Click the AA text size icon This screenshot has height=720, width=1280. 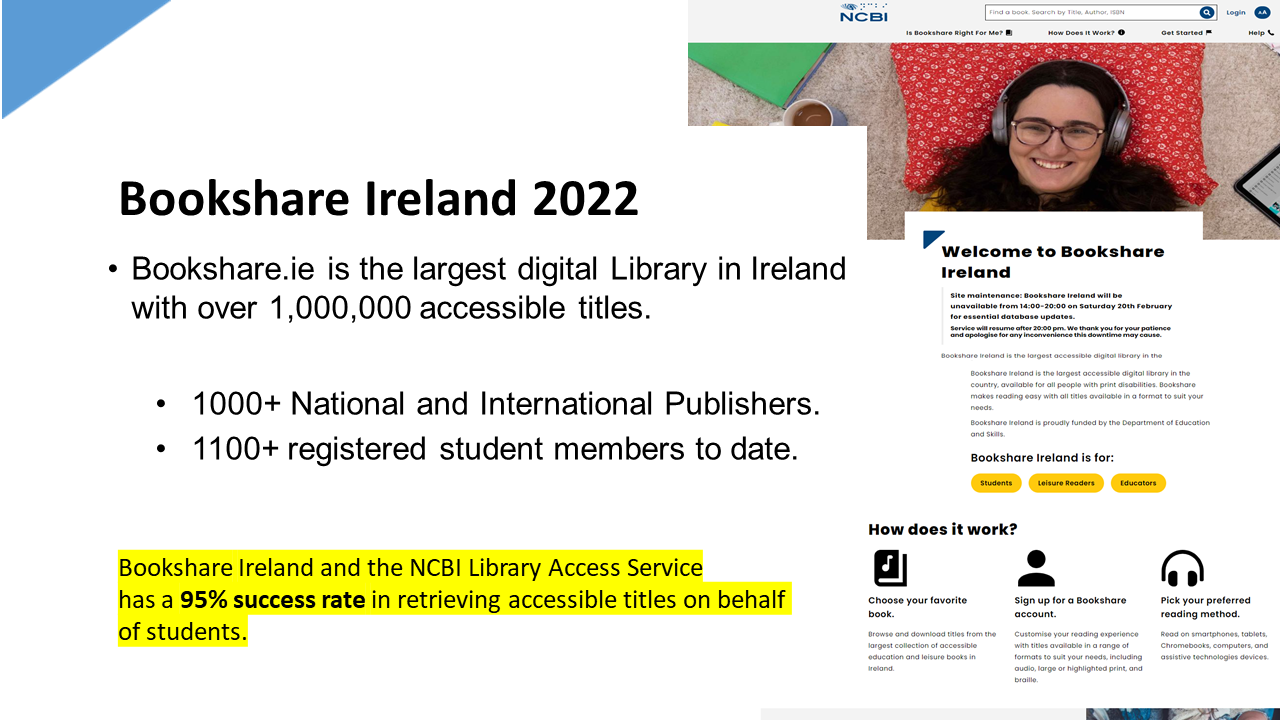coord(1262,13)
